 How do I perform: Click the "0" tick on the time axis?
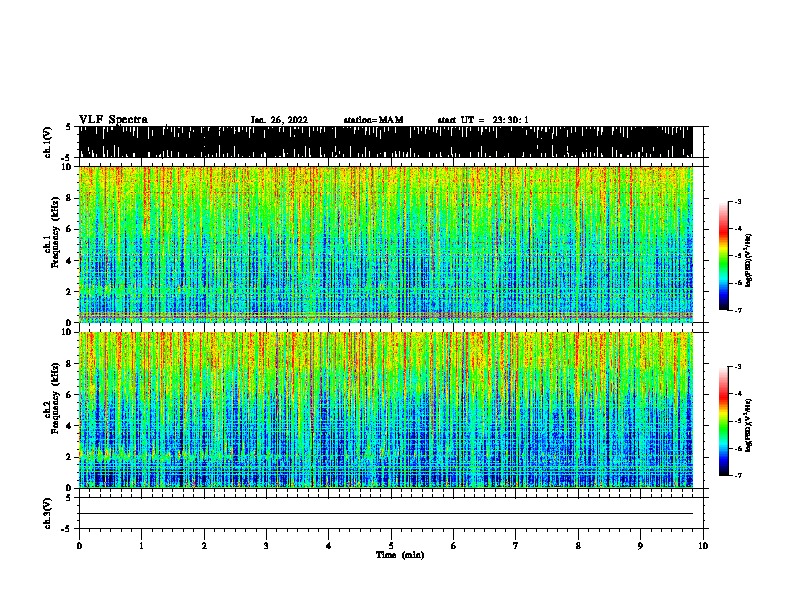[79, 546]
